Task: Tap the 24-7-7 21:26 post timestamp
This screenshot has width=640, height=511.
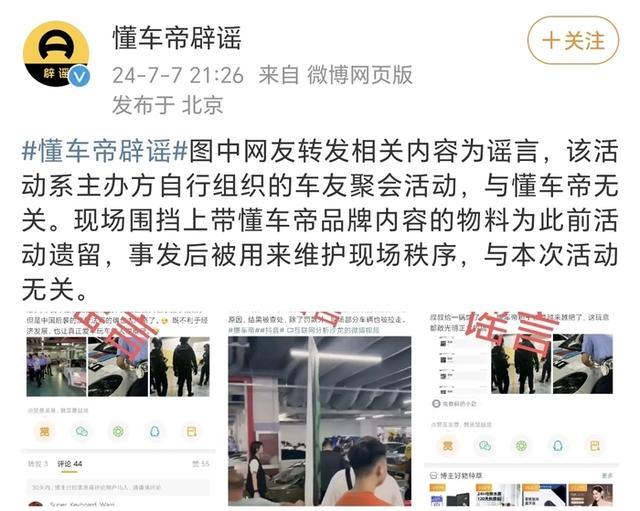Action: (178, 76)
